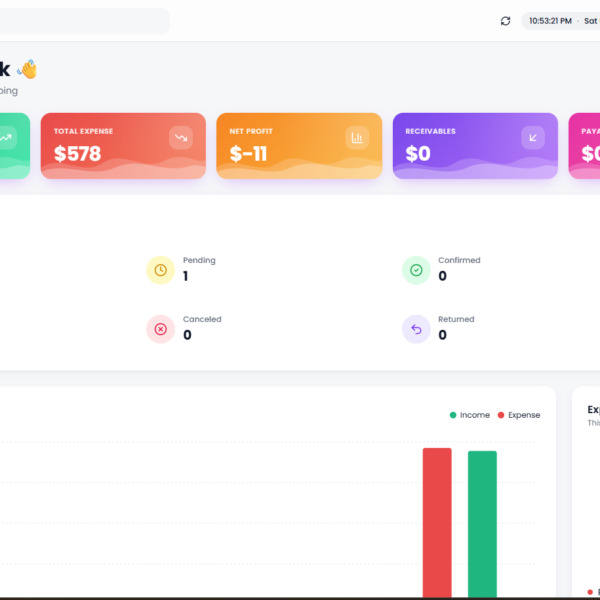Image resolution: width=600 pixels, height=600 pixels.
Task: Toggle Expense series in chart legend
Action: coord(519,415)
